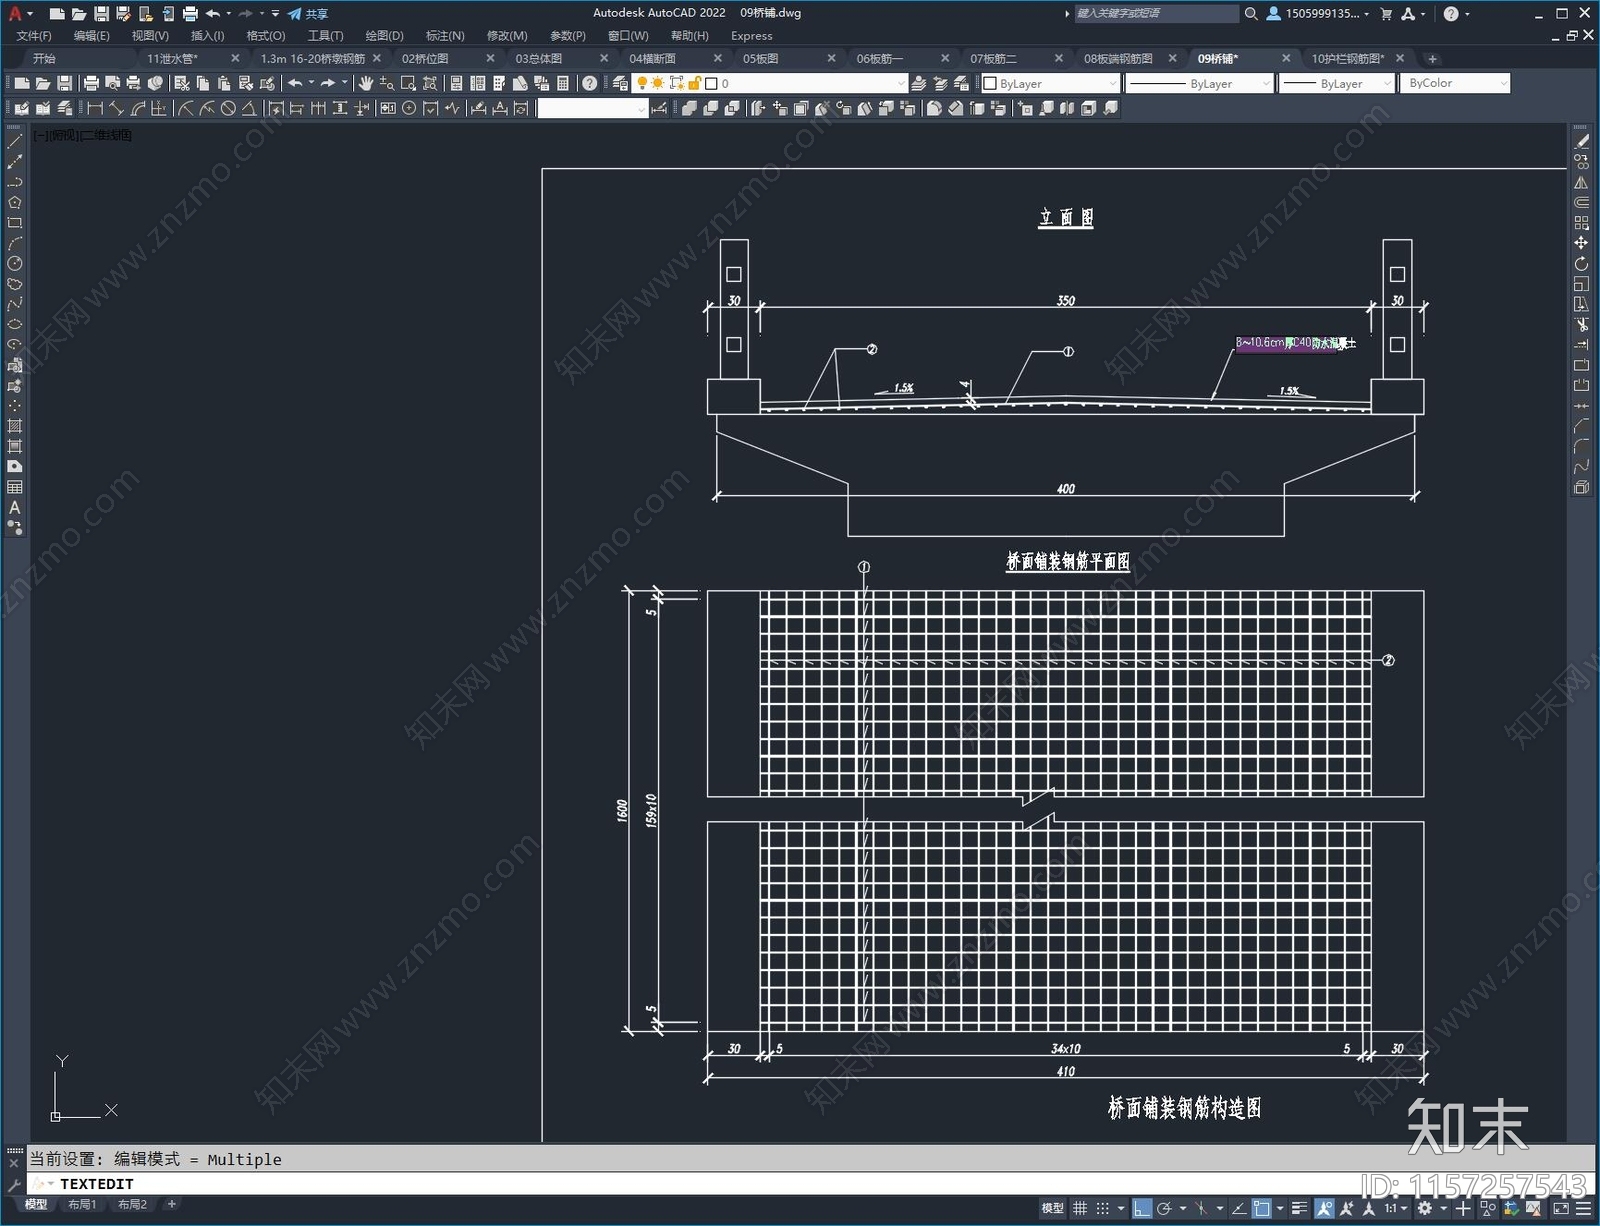Open the Layer Properties Manager icon
The width and height of the screenshot is (1600, 1226).
[x=620, y=83]
